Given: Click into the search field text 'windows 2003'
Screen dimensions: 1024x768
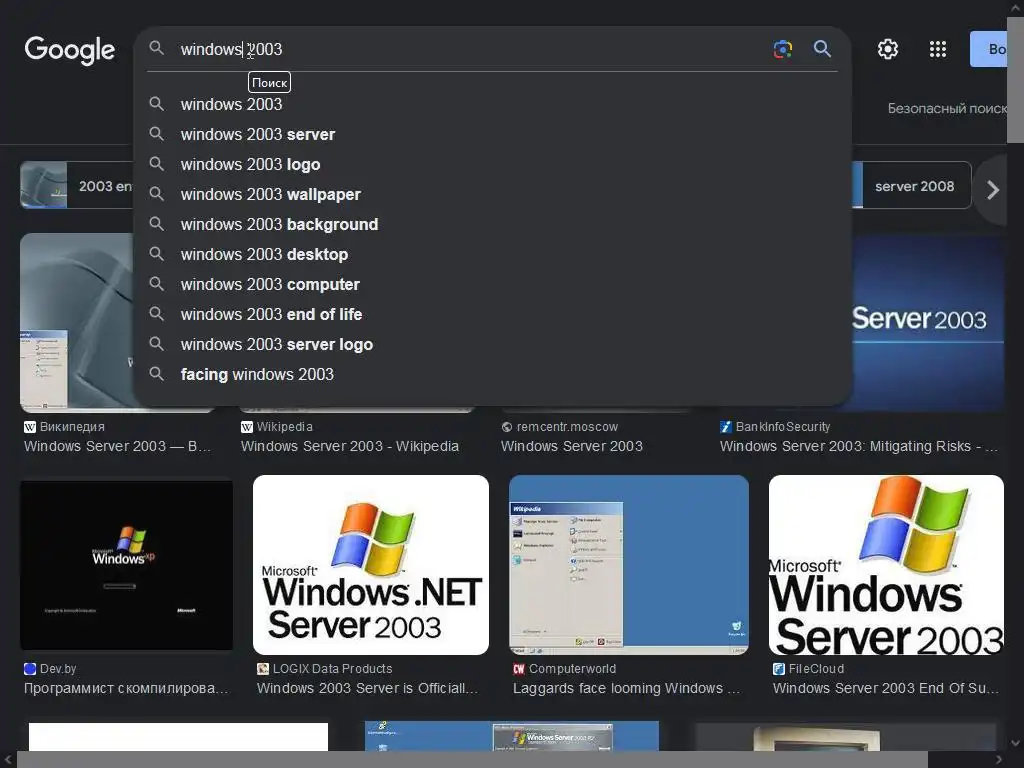Looking at the screenshot, I should (231, 49).
